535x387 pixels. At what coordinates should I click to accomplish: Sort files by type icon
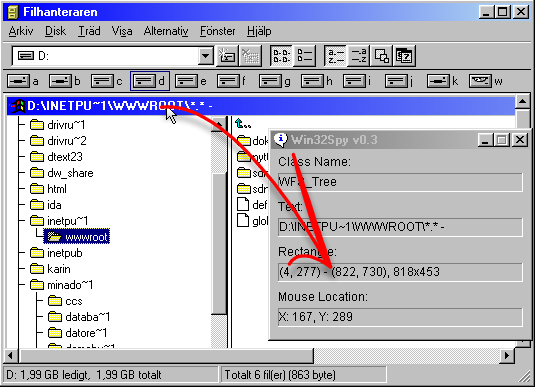point(359,55)
